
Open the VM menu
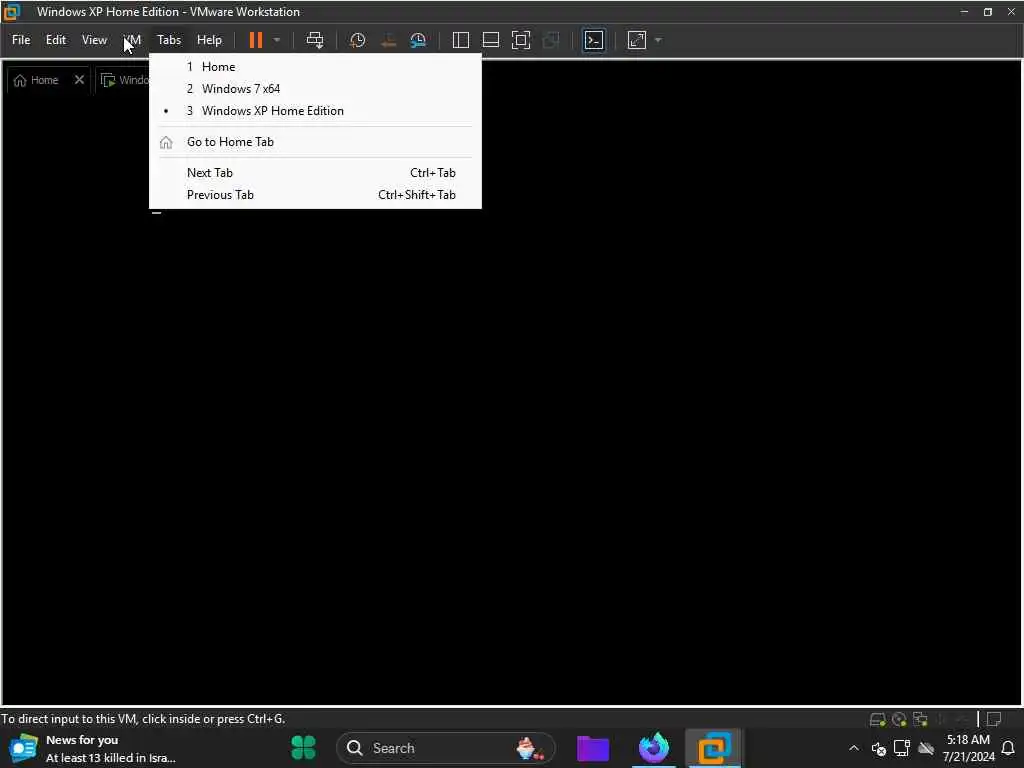[x=132, y=40]
